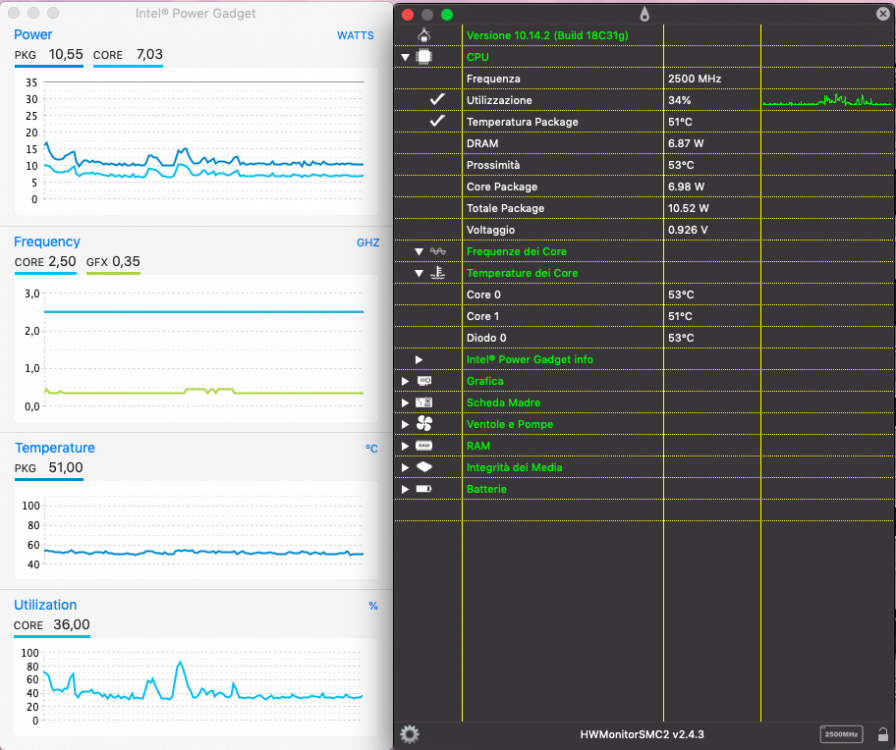
Task: Uncheck the Utilizzazione checkmark
Action: click(x=437, y=99)
